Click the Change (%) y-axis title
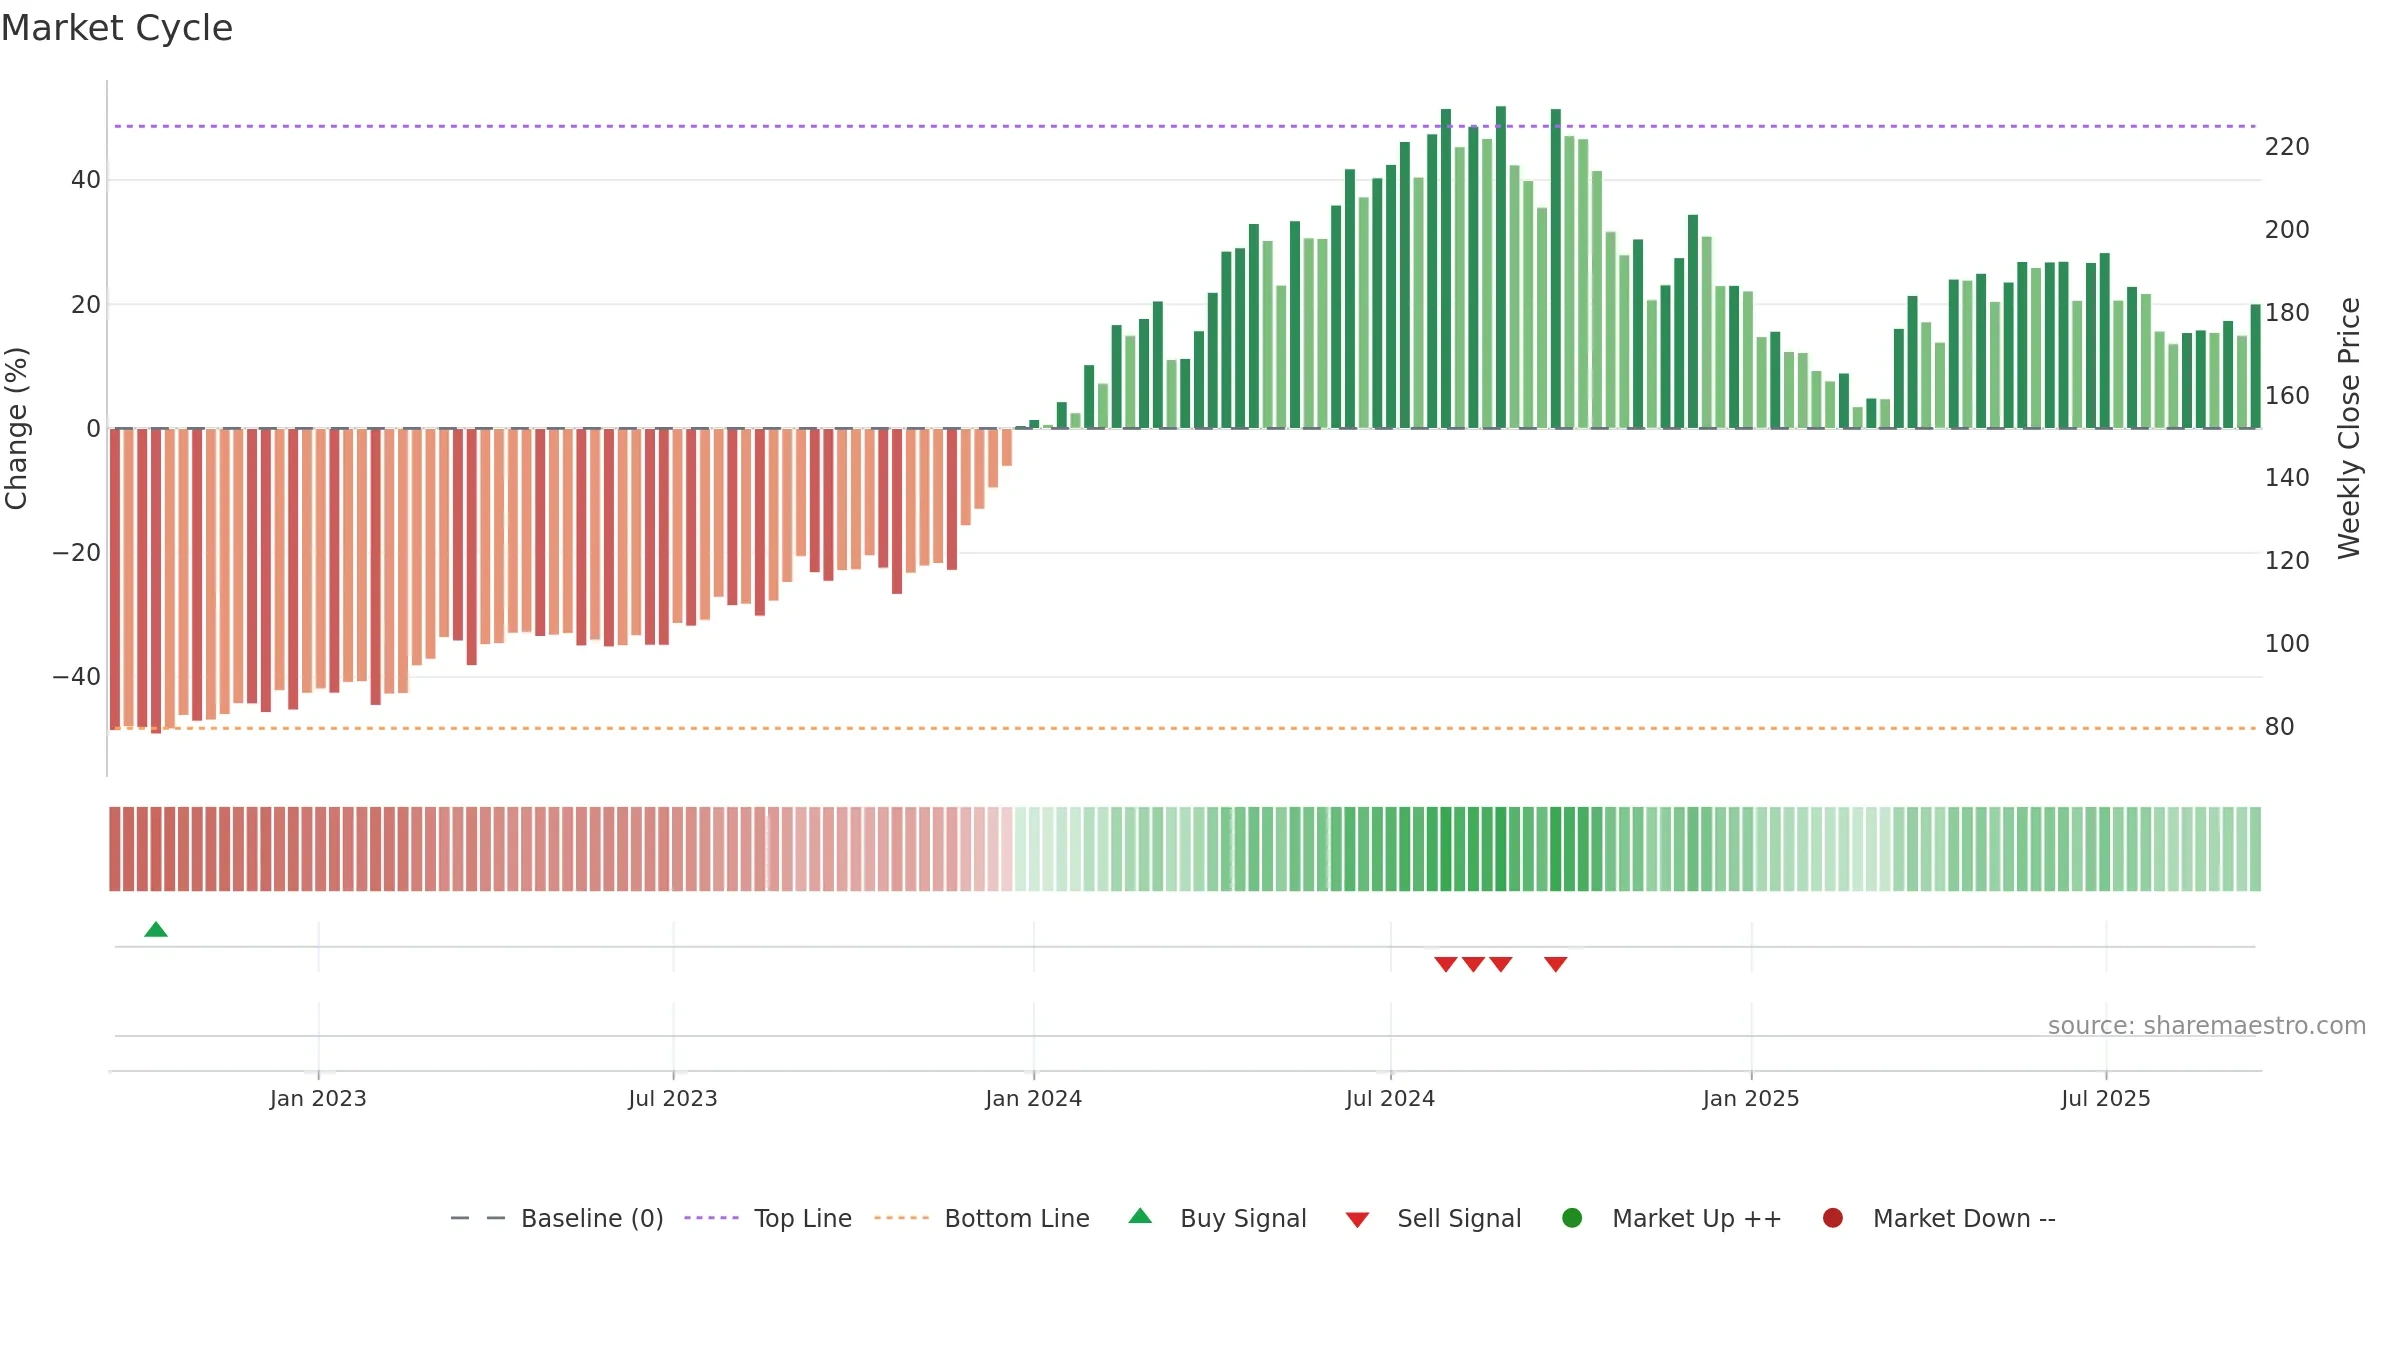This screenshot has width=2400, height=1350. point(17,428)
